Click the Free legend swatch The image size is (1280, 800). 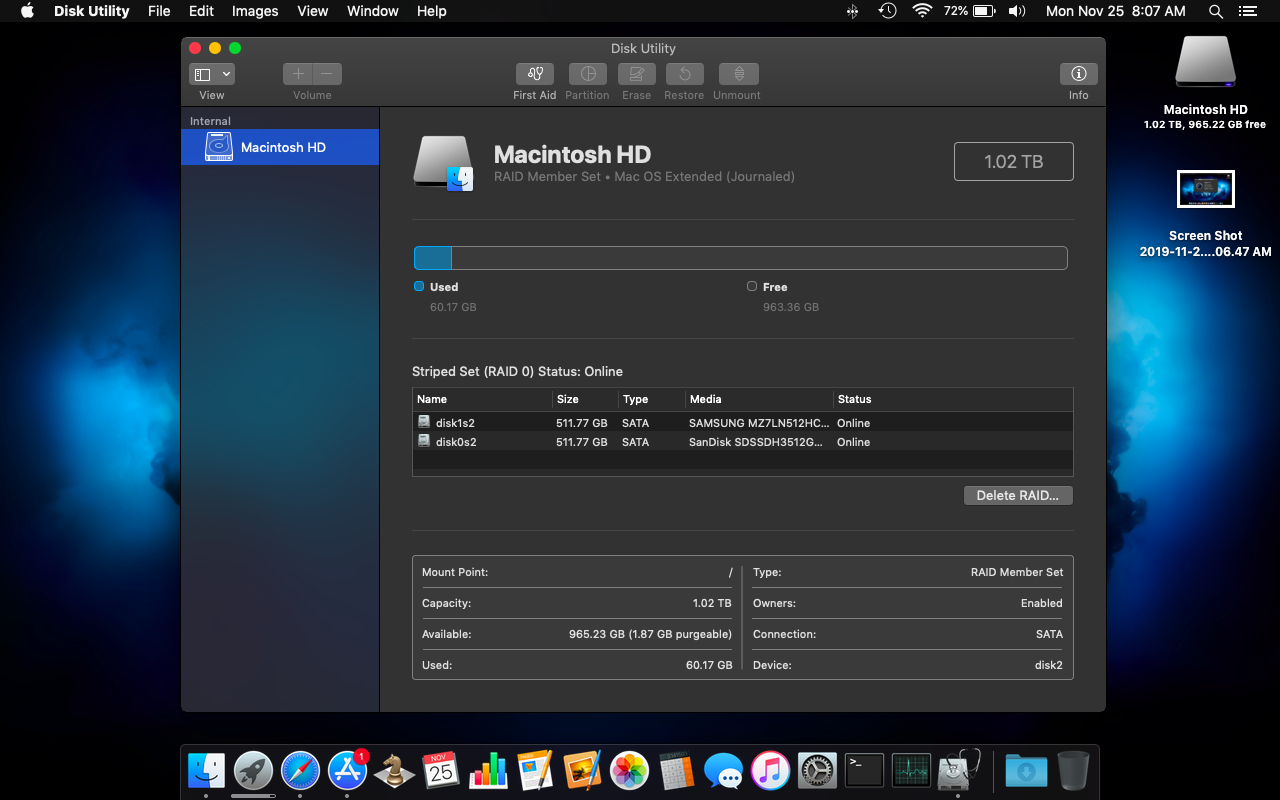752,286
